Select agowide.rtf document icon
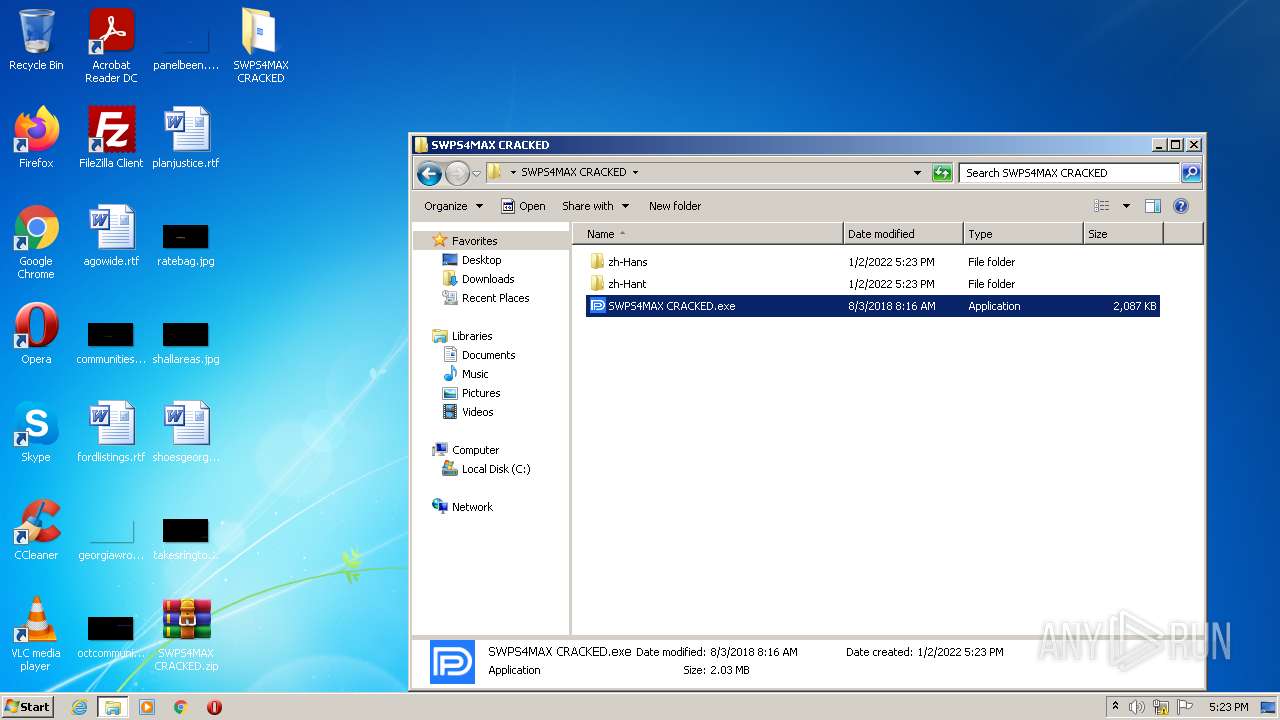 click(111, 236)
